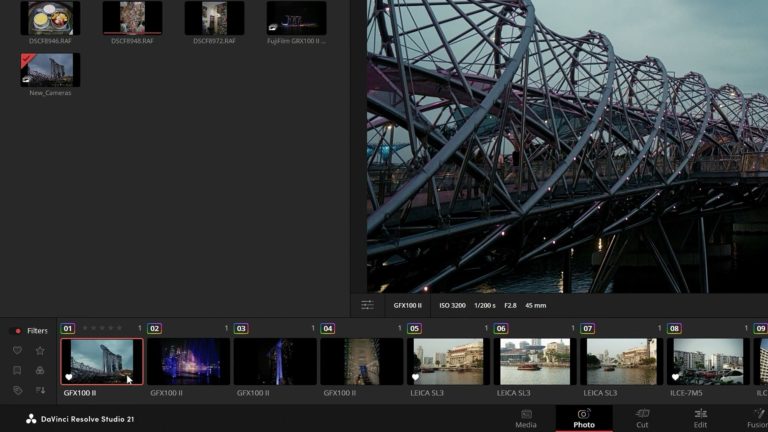Filter by keyword tag icon

pos(18,390)
